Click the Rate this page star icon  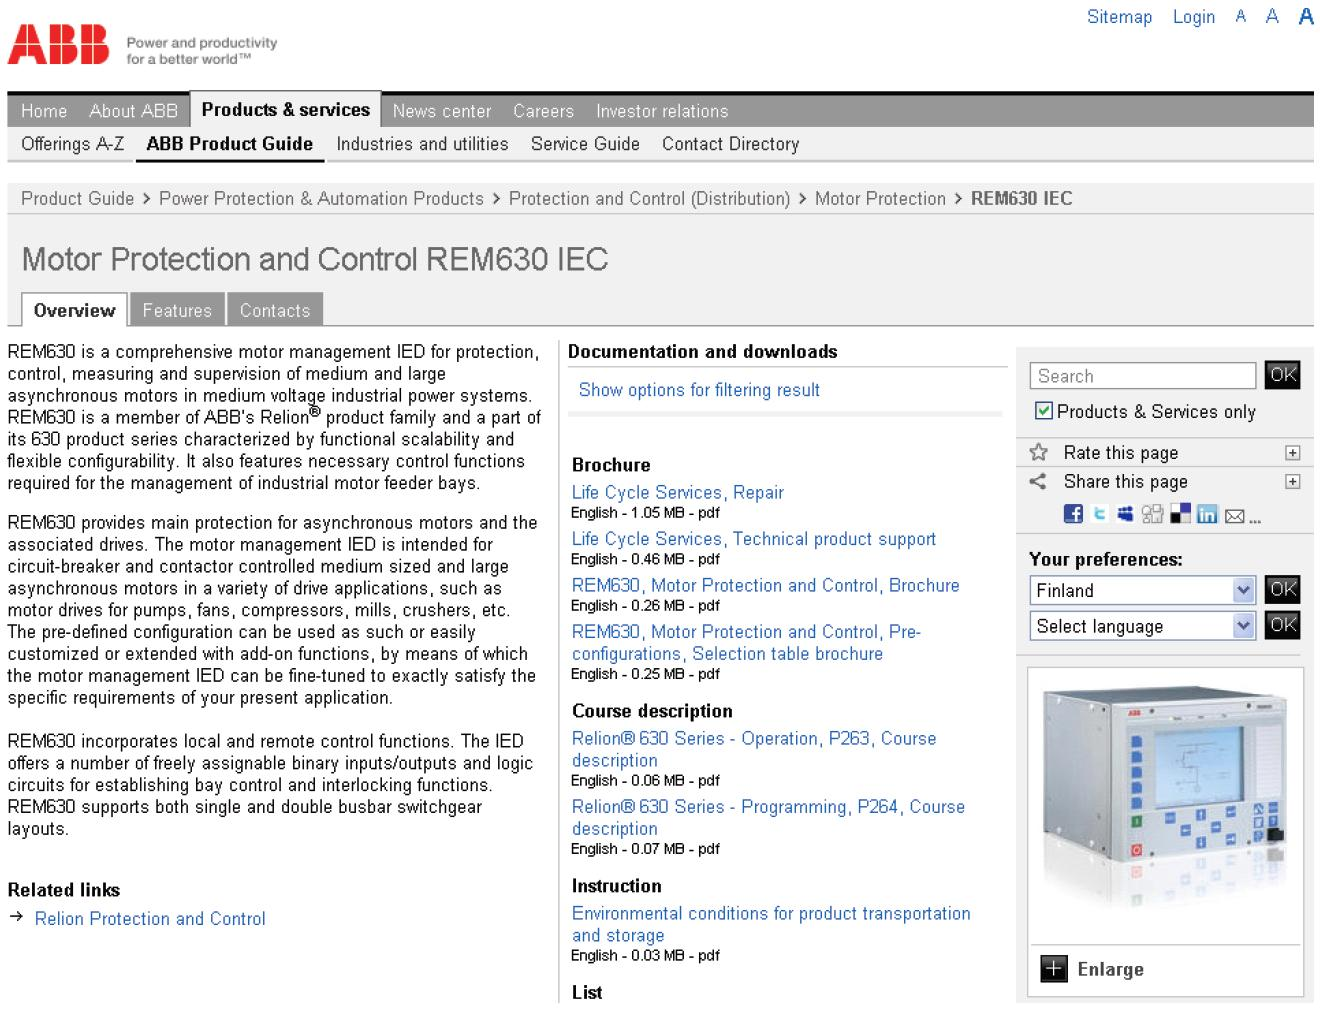(1039, 452)
